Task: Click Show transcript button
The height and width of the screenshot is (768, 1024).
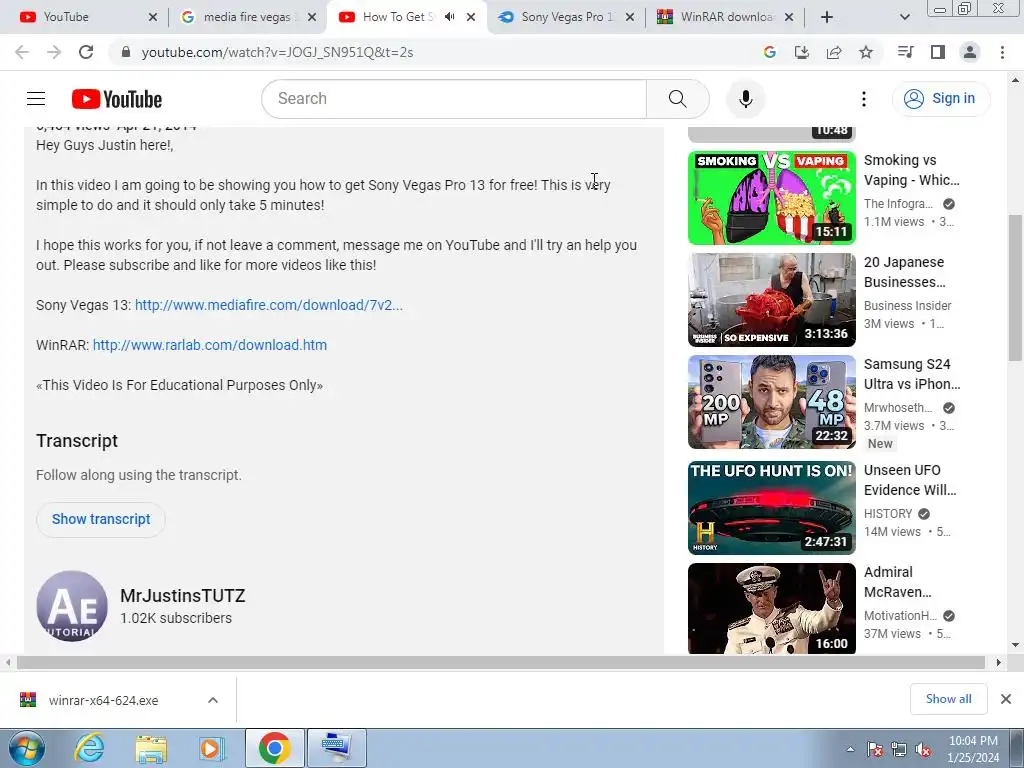Action: point(101,519)
